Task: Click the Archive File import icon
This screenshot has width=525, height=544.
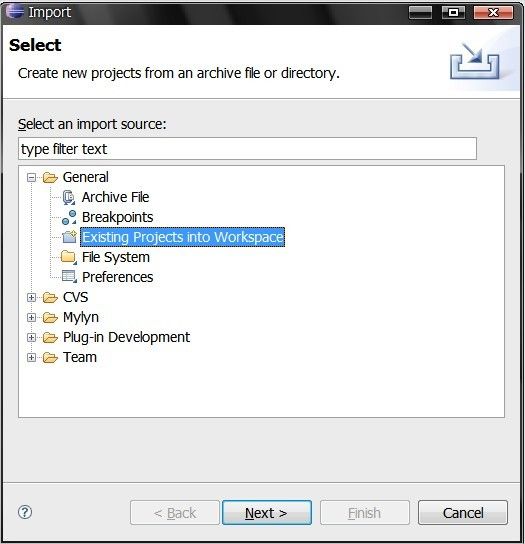Action: (x=69, y=197)
